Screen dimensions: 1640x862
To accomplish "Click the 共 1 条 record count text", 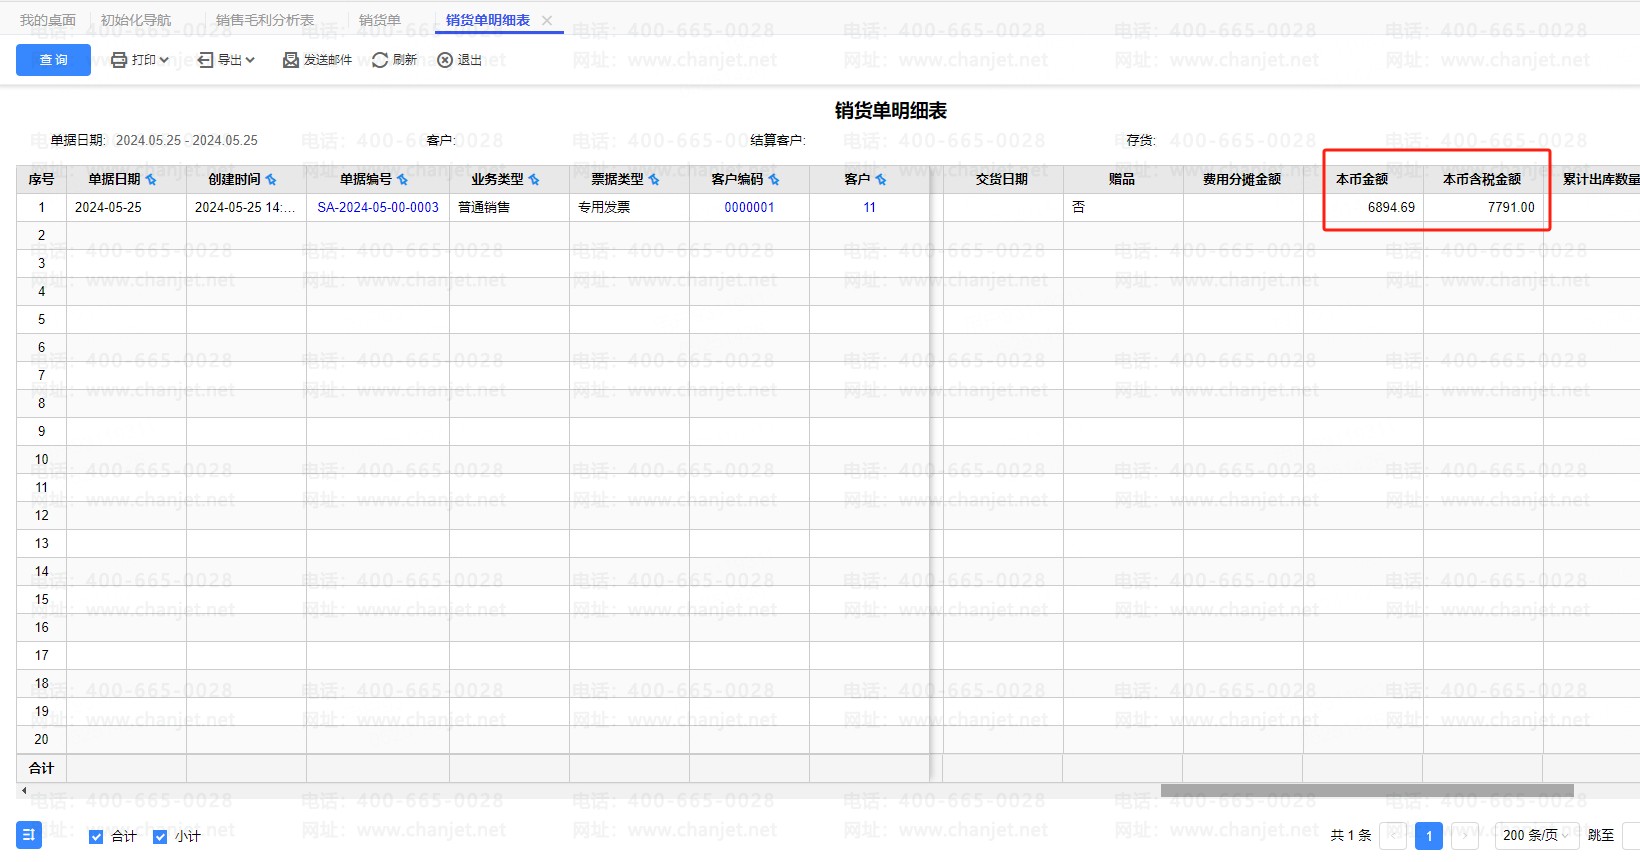I will [x=1350, y=835].
